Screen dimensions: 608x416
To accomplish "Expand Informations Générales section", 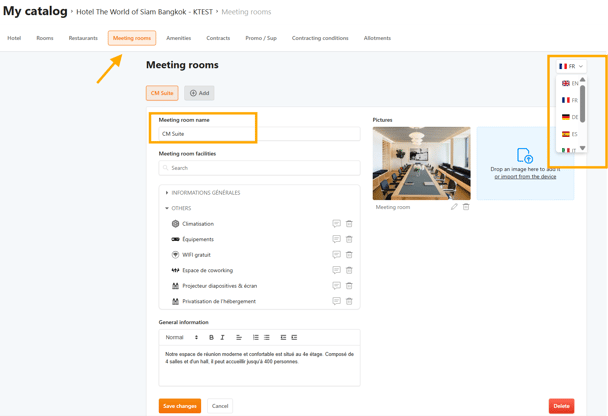I will click(167, 193).
